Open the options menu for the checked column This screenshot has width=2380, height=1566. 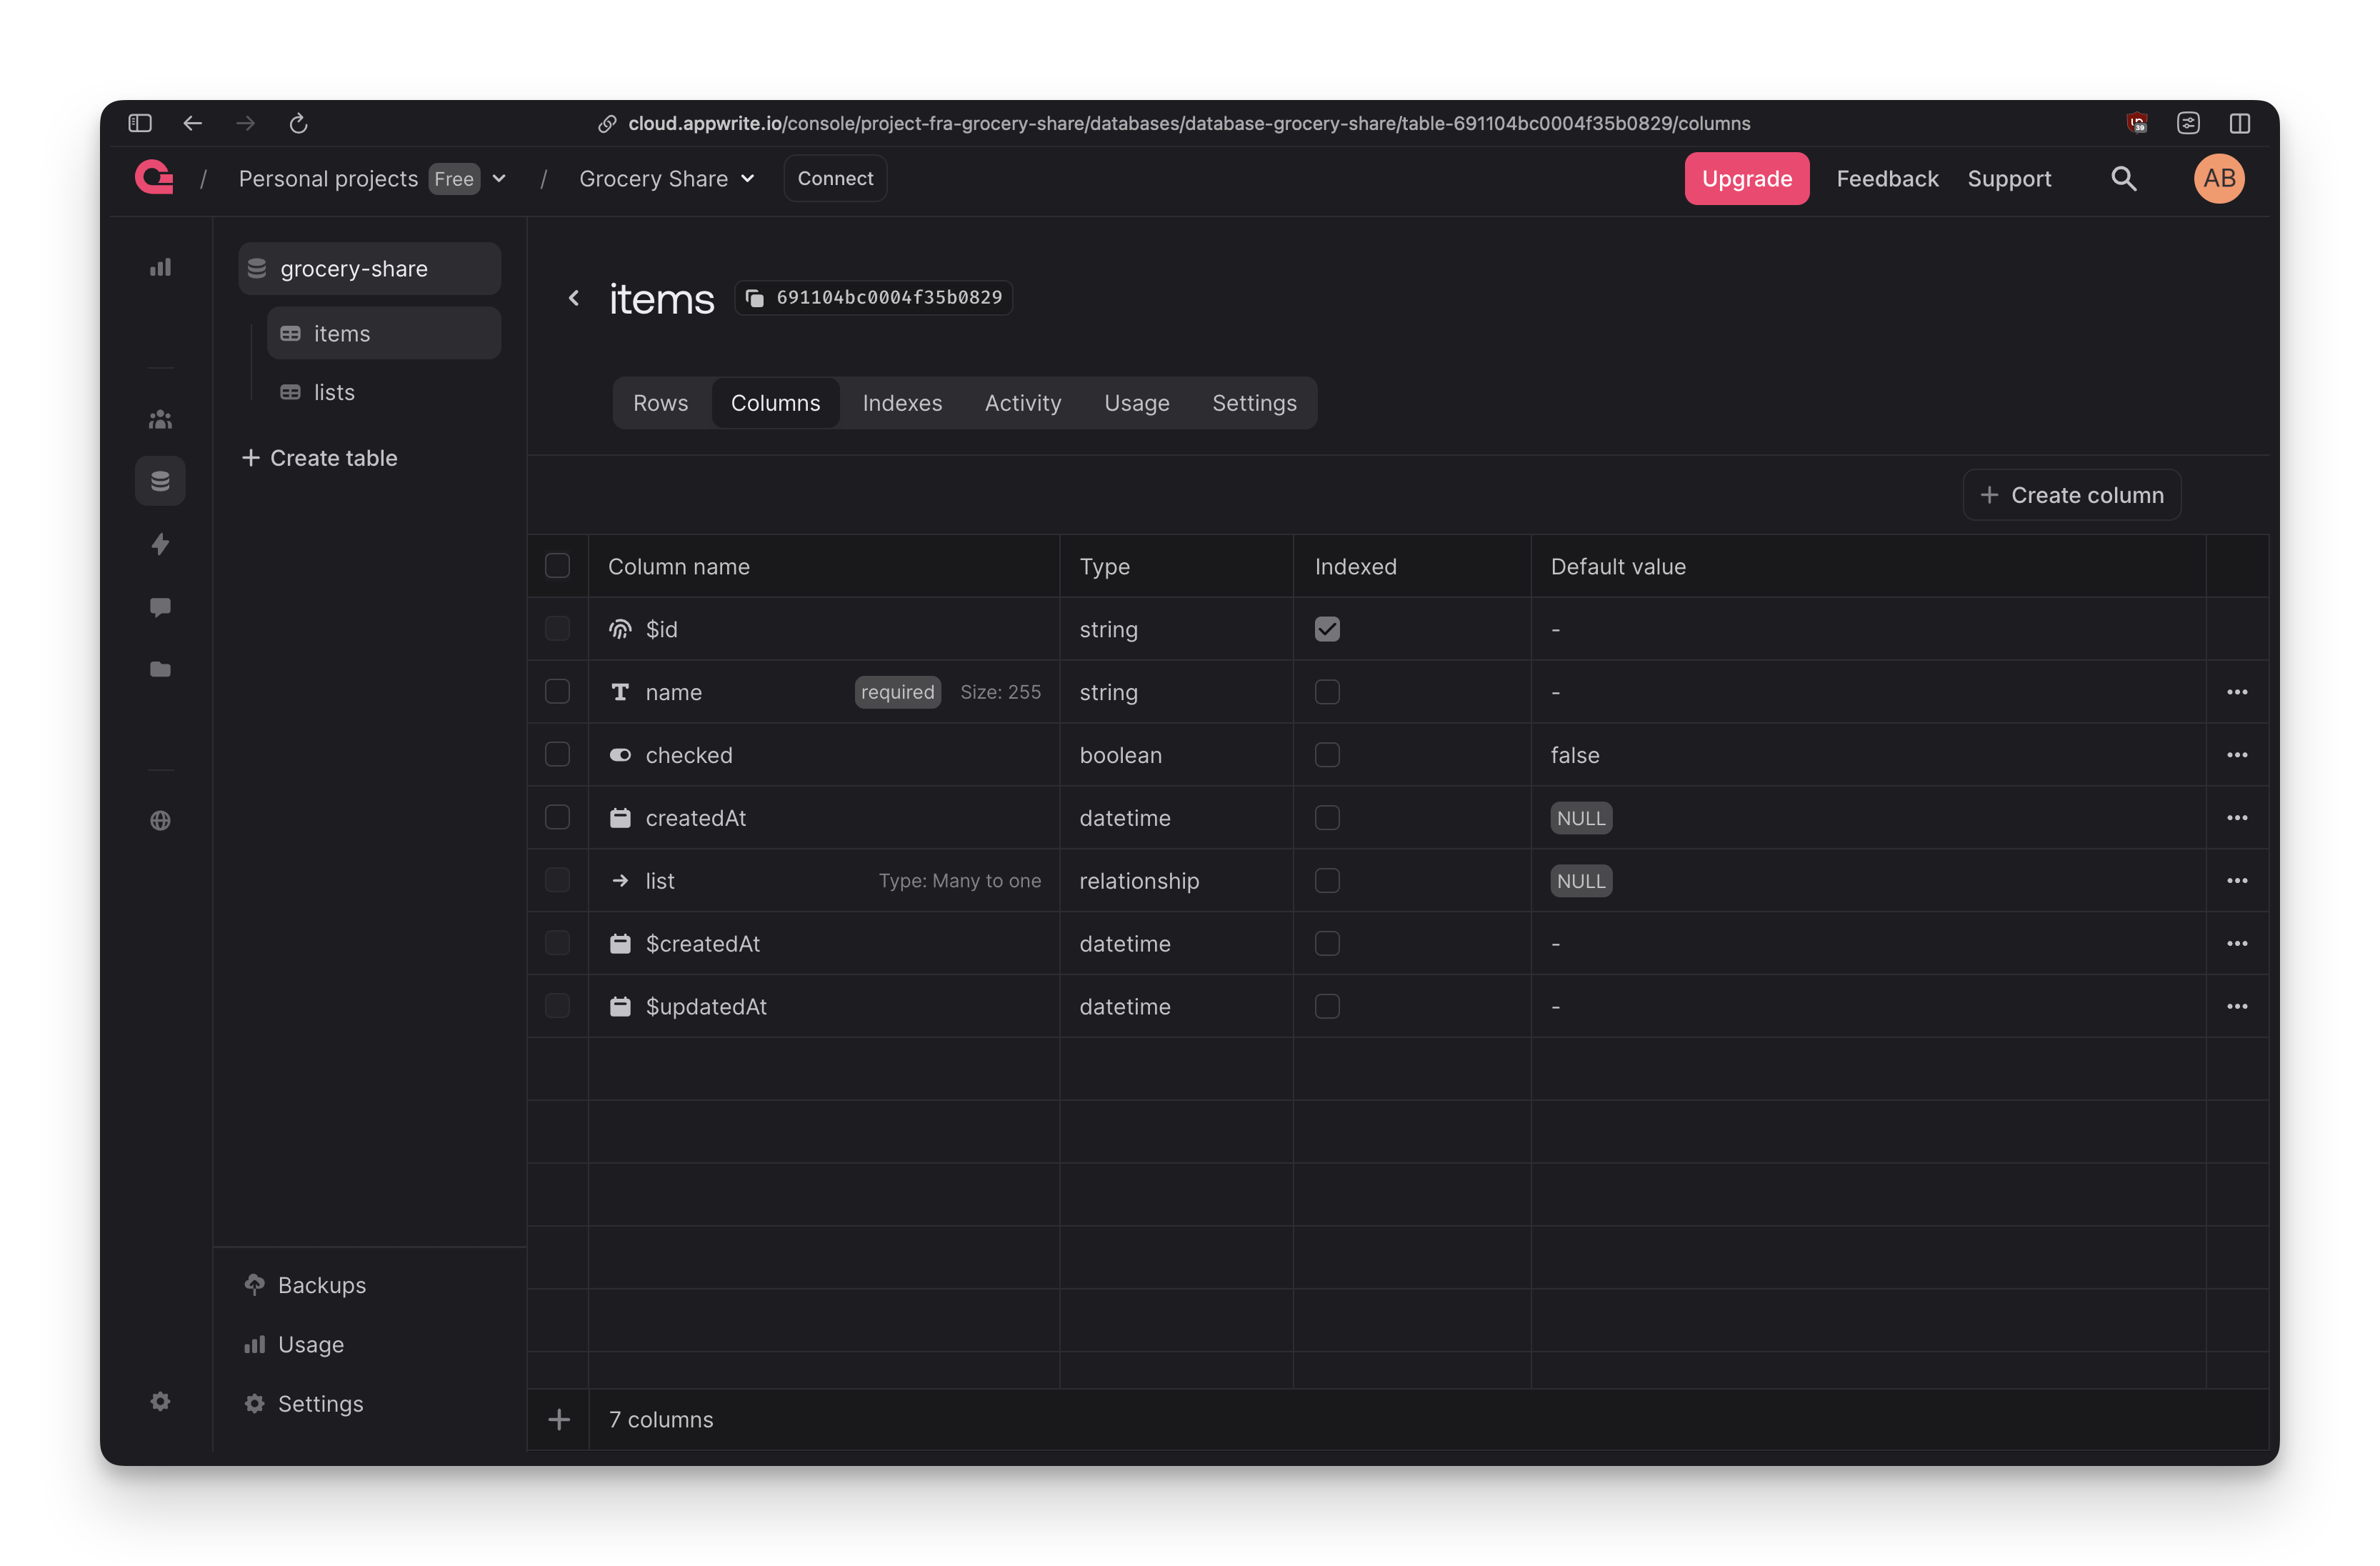[x=2238, y=754]
